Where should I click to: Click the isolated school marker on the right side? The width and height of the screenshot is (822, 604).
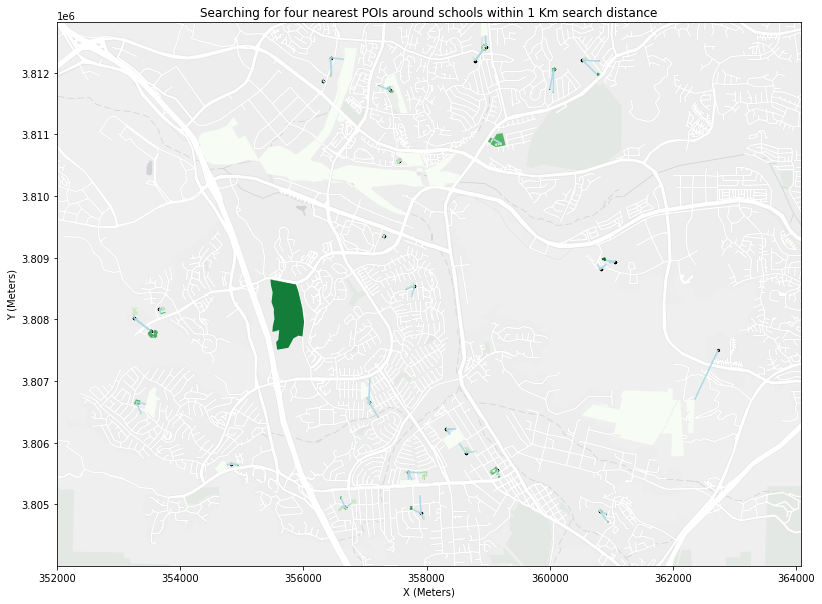point(719,350)
